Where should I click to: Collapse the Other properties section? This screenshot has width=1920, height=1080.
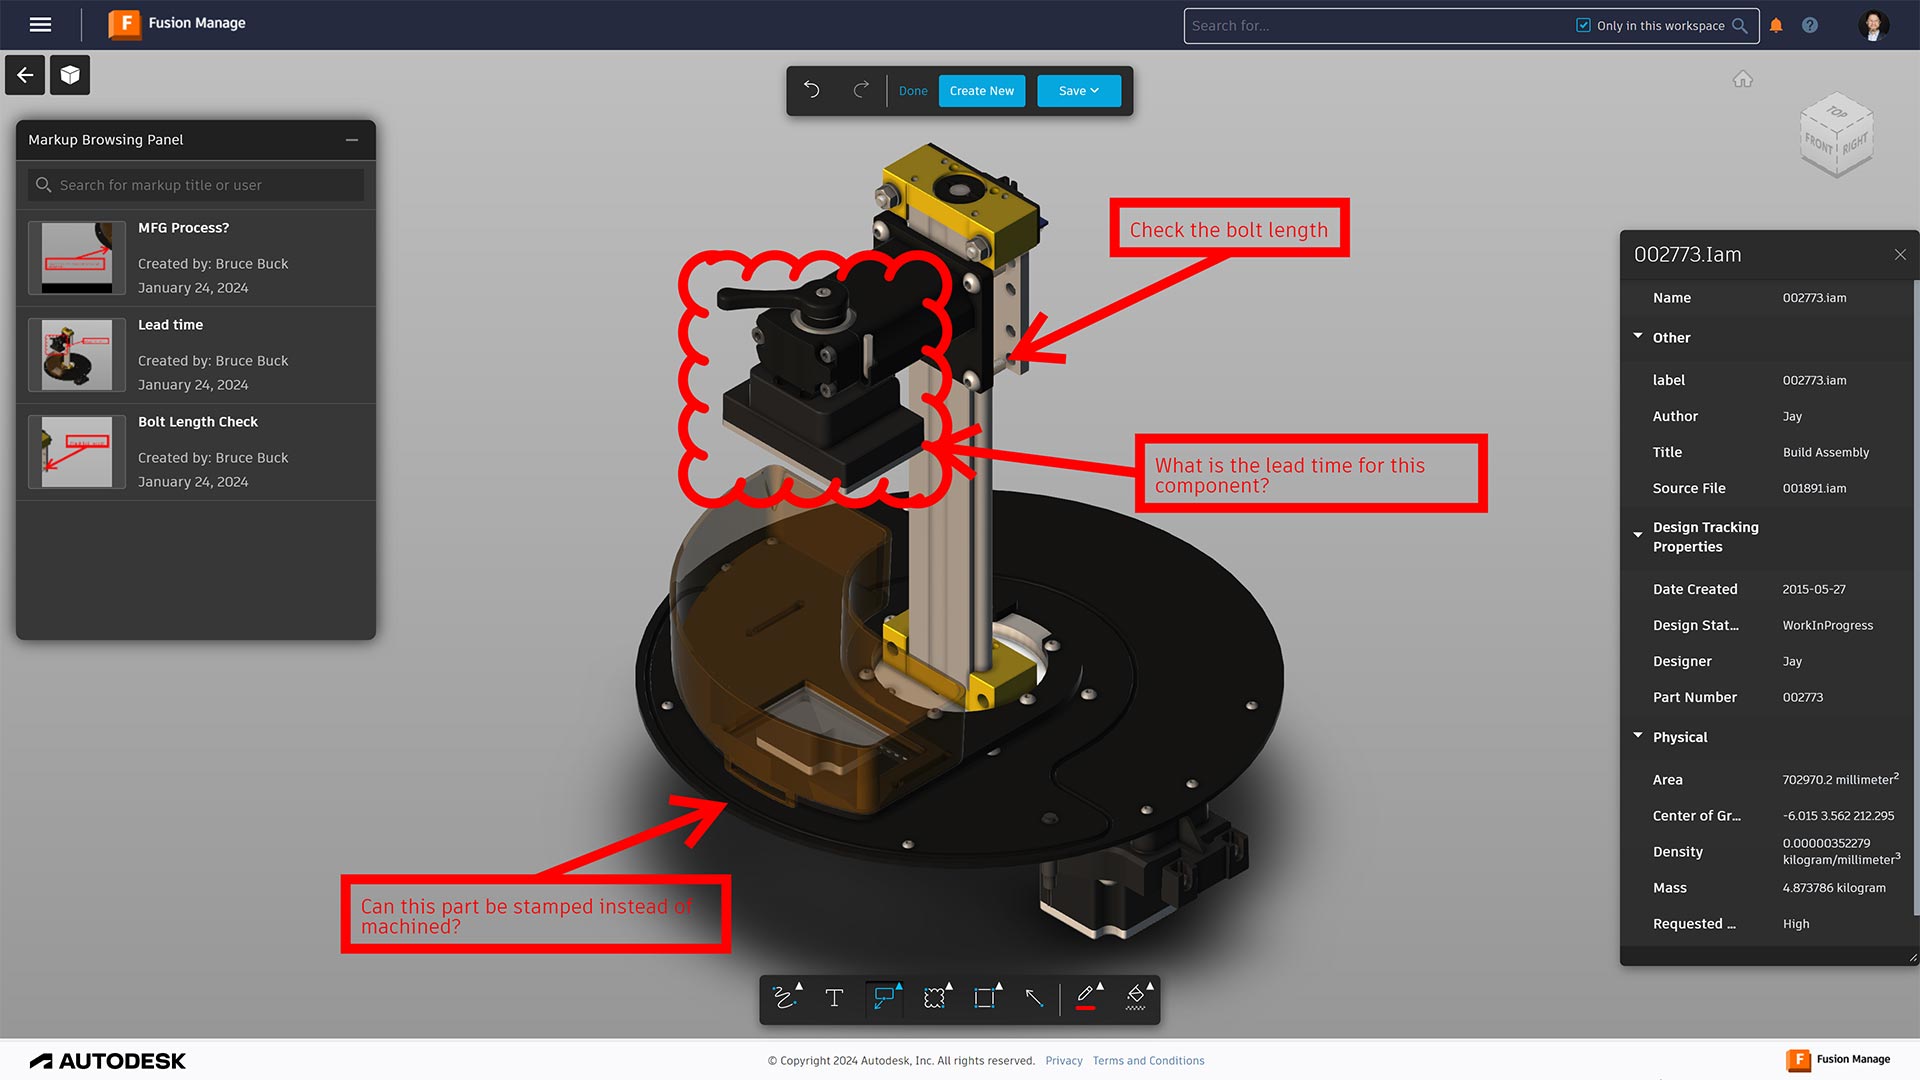tap(1638, 337)
